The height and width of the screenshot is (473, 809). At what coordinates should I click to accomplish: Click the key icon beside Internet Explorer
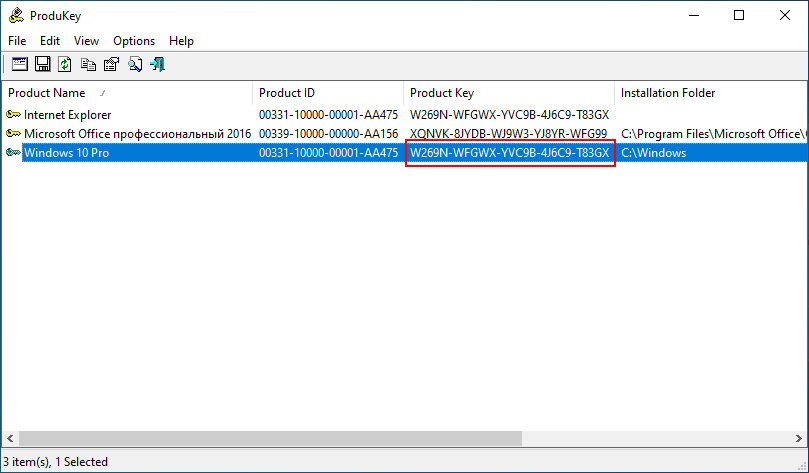(x=13, y=115)
